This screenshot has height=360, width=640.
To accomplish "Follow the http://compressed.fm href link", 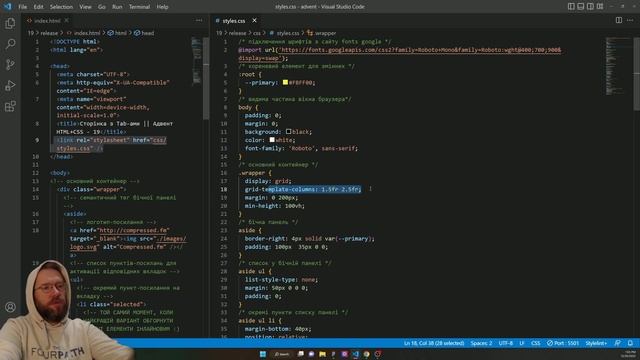I will (x=134, y=230).
